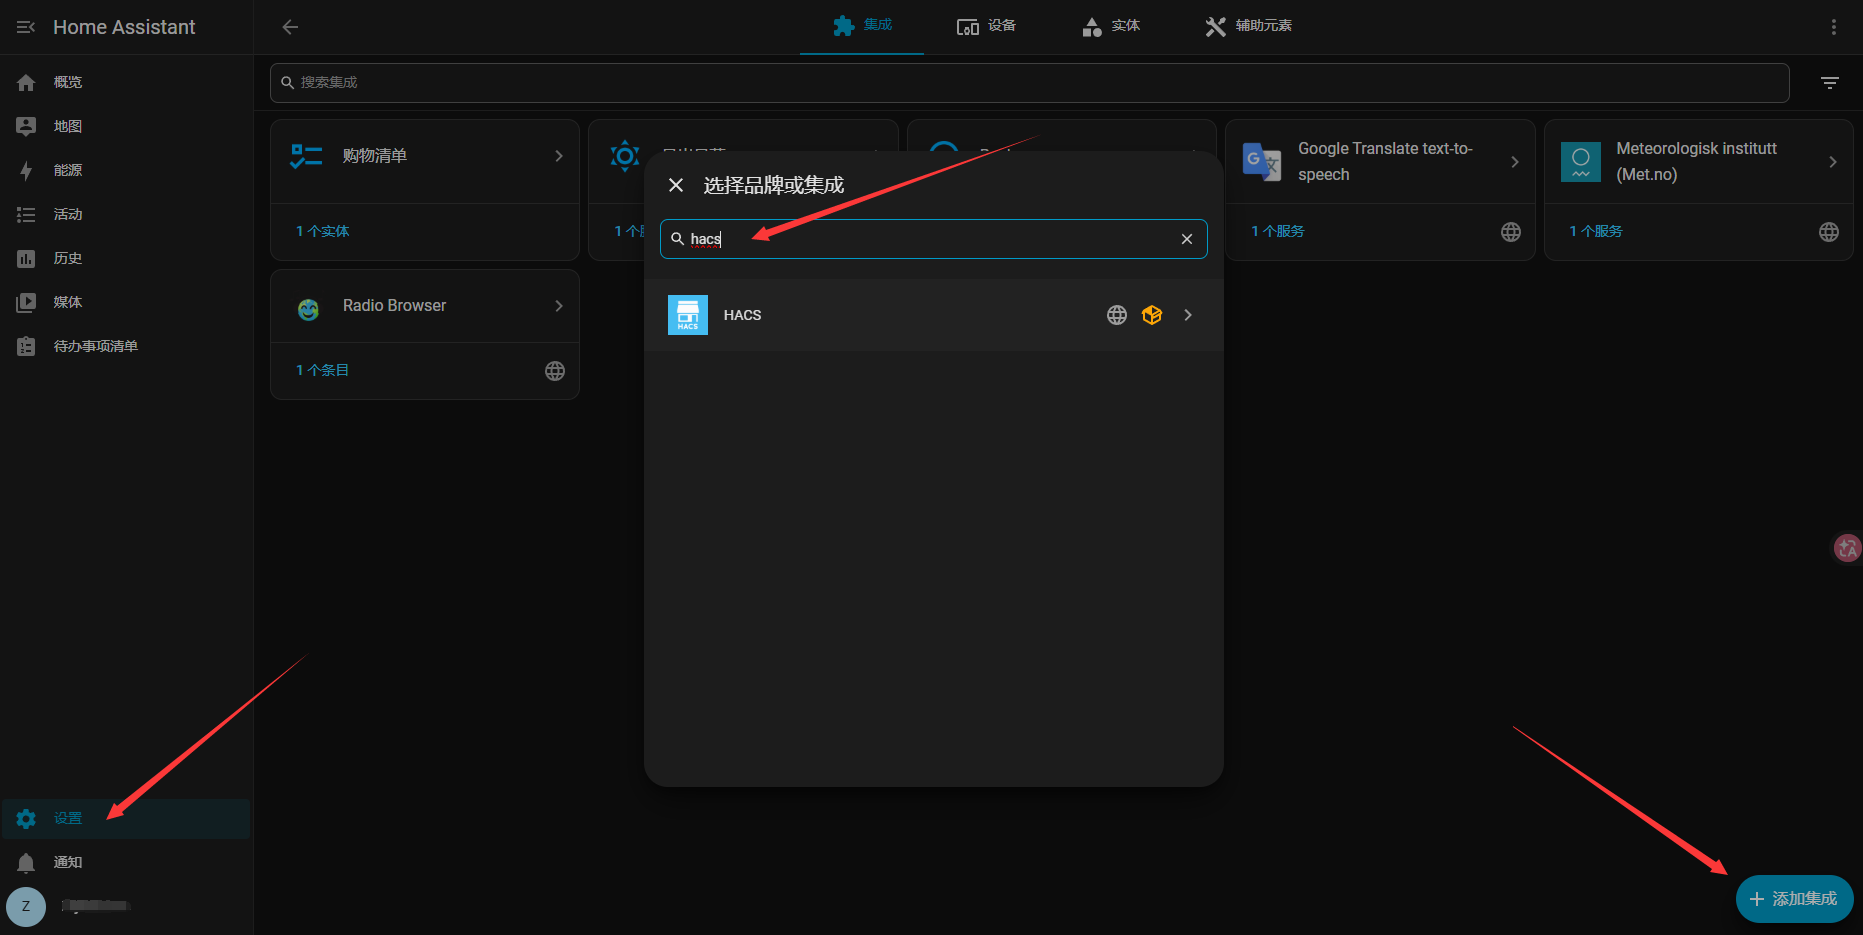Click the floating translate extension icon
This screenshot has height=935, width=1863.
(1847, 548)
